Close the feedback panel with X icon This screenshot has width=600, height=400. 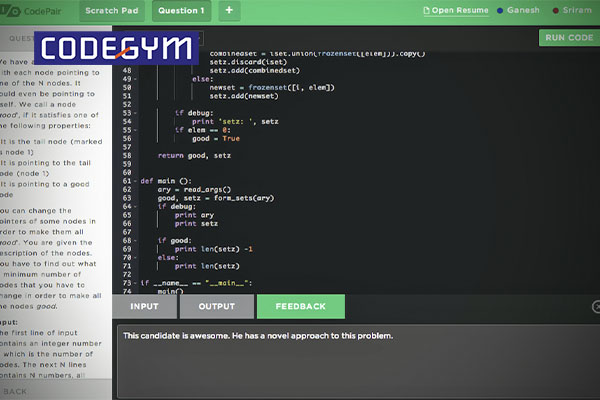pos(596,307)
